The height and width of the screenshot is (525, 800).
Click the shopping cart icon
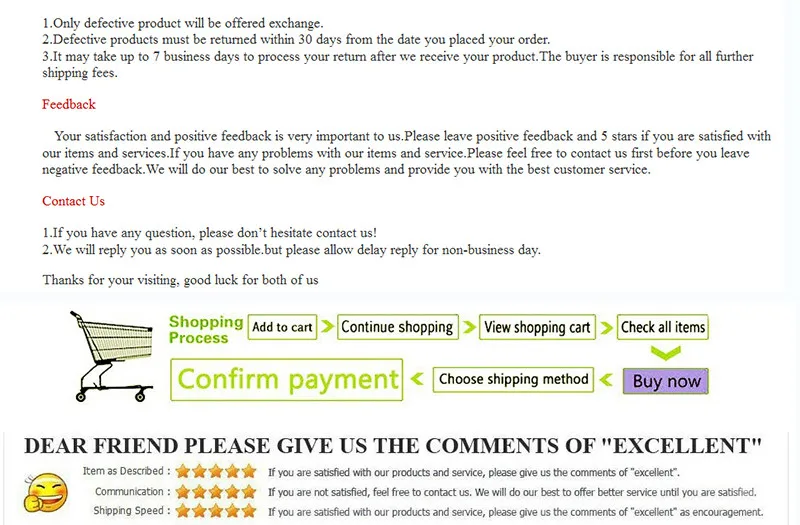[x=110, y=355]
